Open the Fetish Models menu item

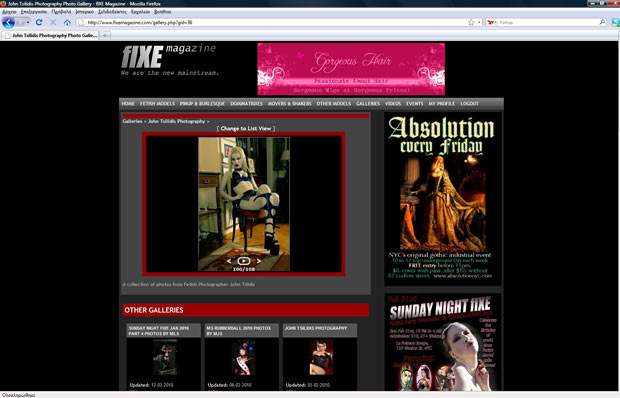coord(157,104)
